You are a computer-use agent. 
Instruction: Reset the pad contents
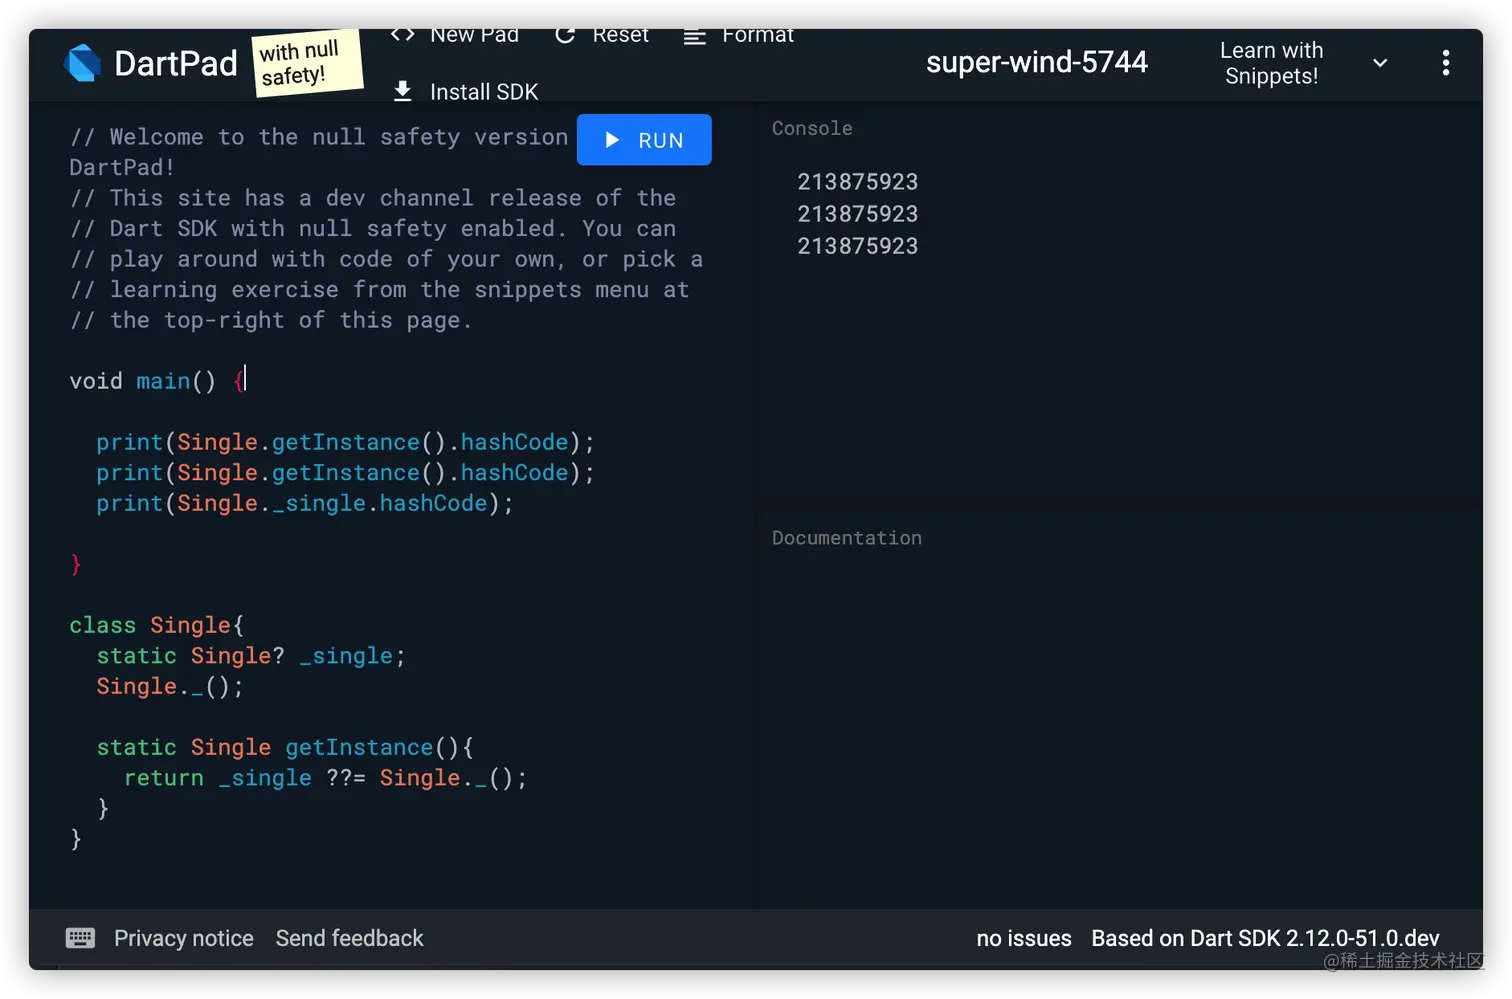602,35
